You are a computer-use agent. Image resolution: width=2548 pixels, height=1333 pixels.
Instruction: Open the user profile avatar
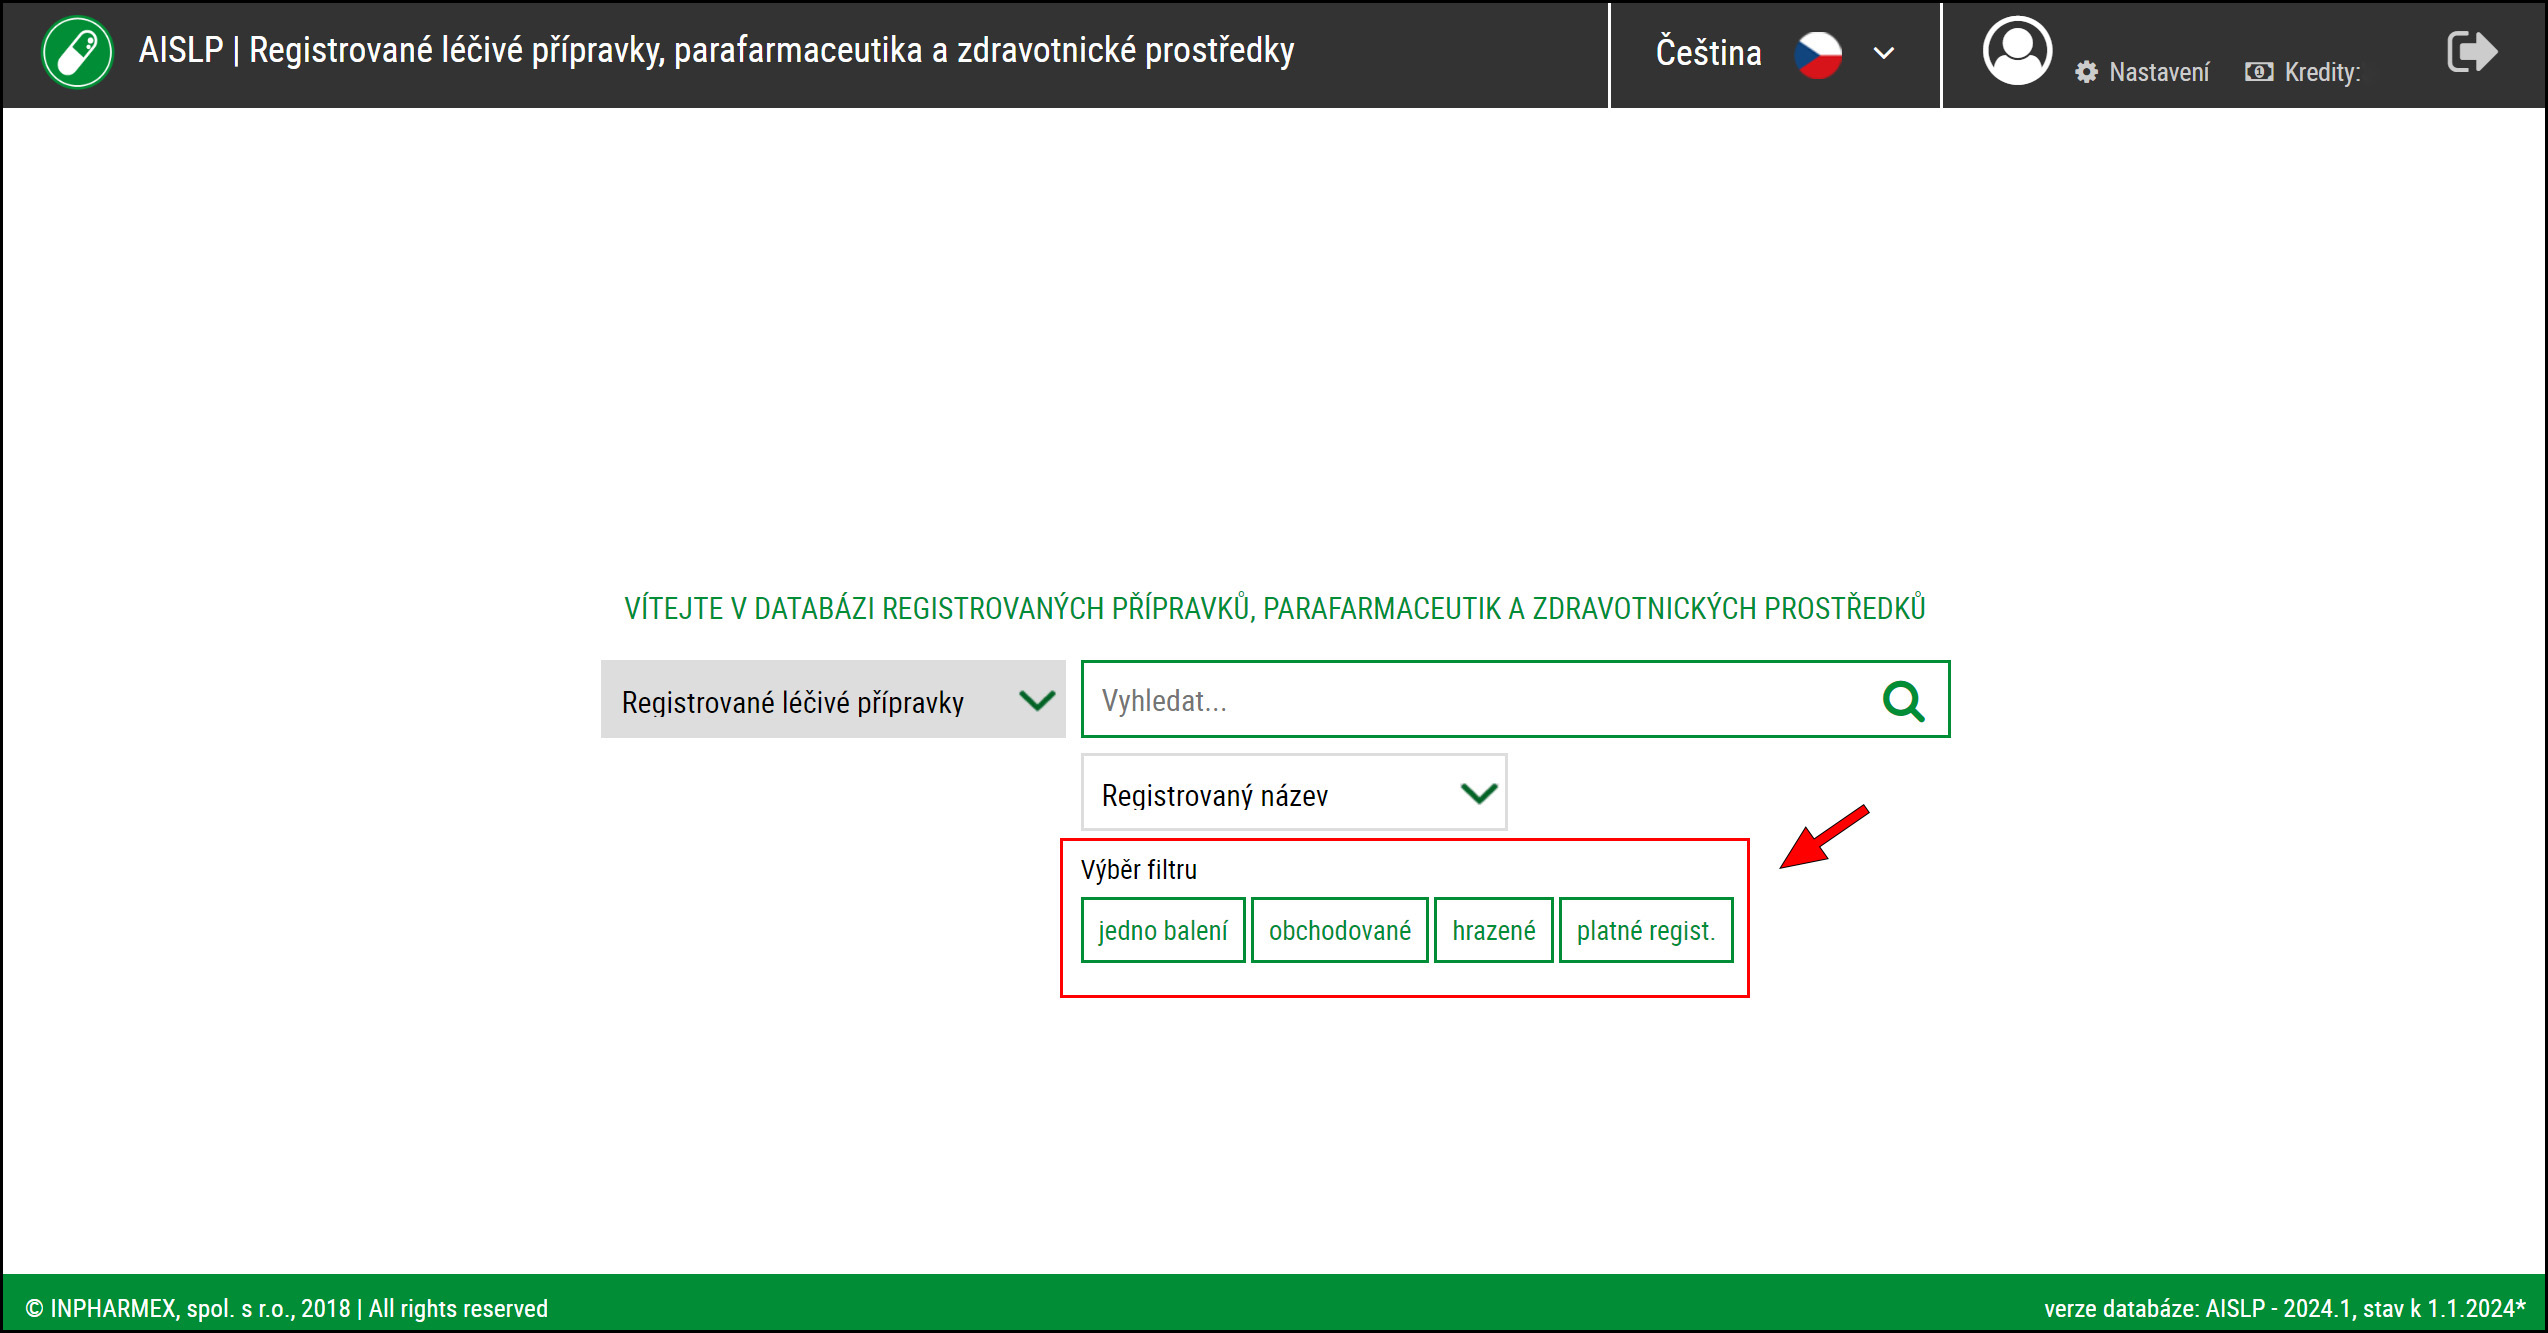[2017, 51]
